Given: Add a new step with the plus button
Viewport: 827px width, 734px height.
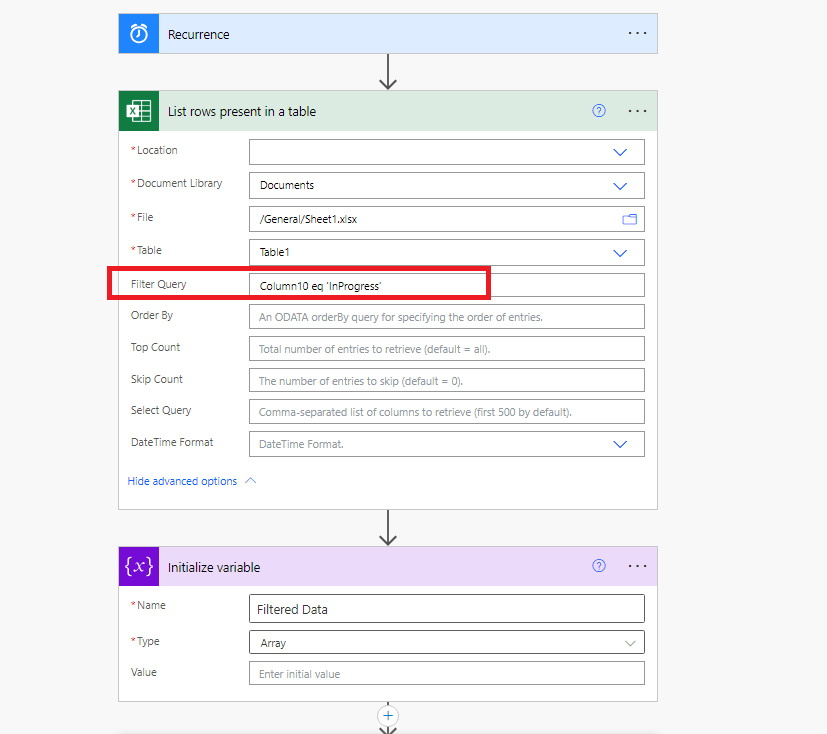Looking at the screenshot, I should click(388, 716).
